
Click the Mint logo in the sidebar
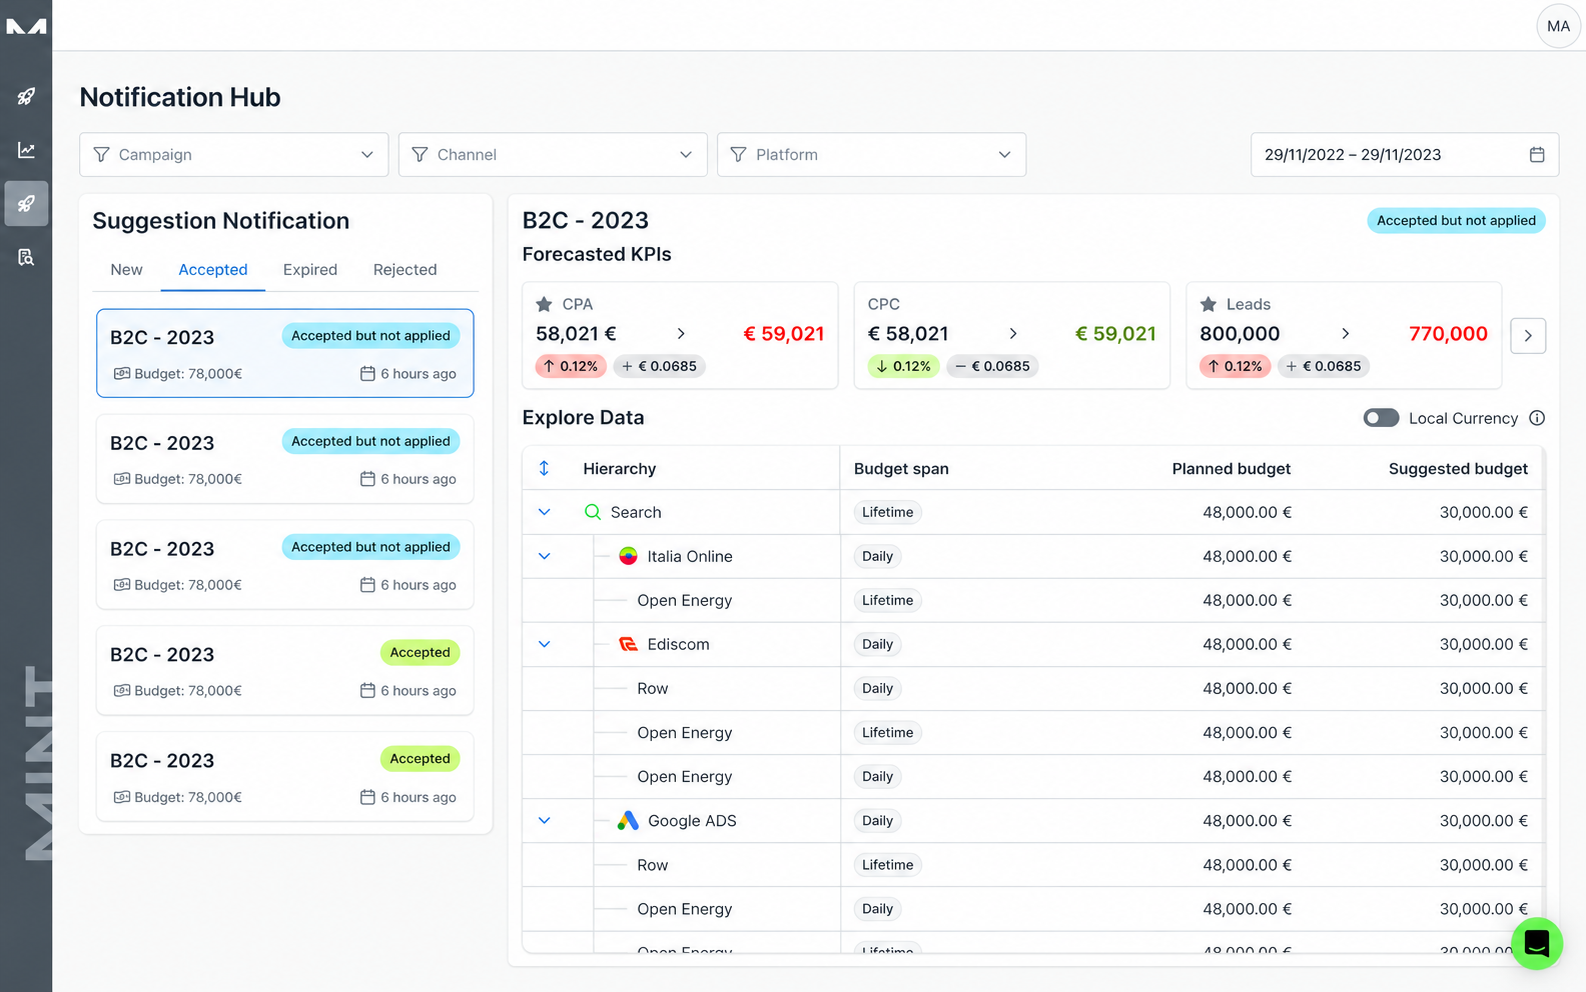pyautogui.click(x=26, y=26)
